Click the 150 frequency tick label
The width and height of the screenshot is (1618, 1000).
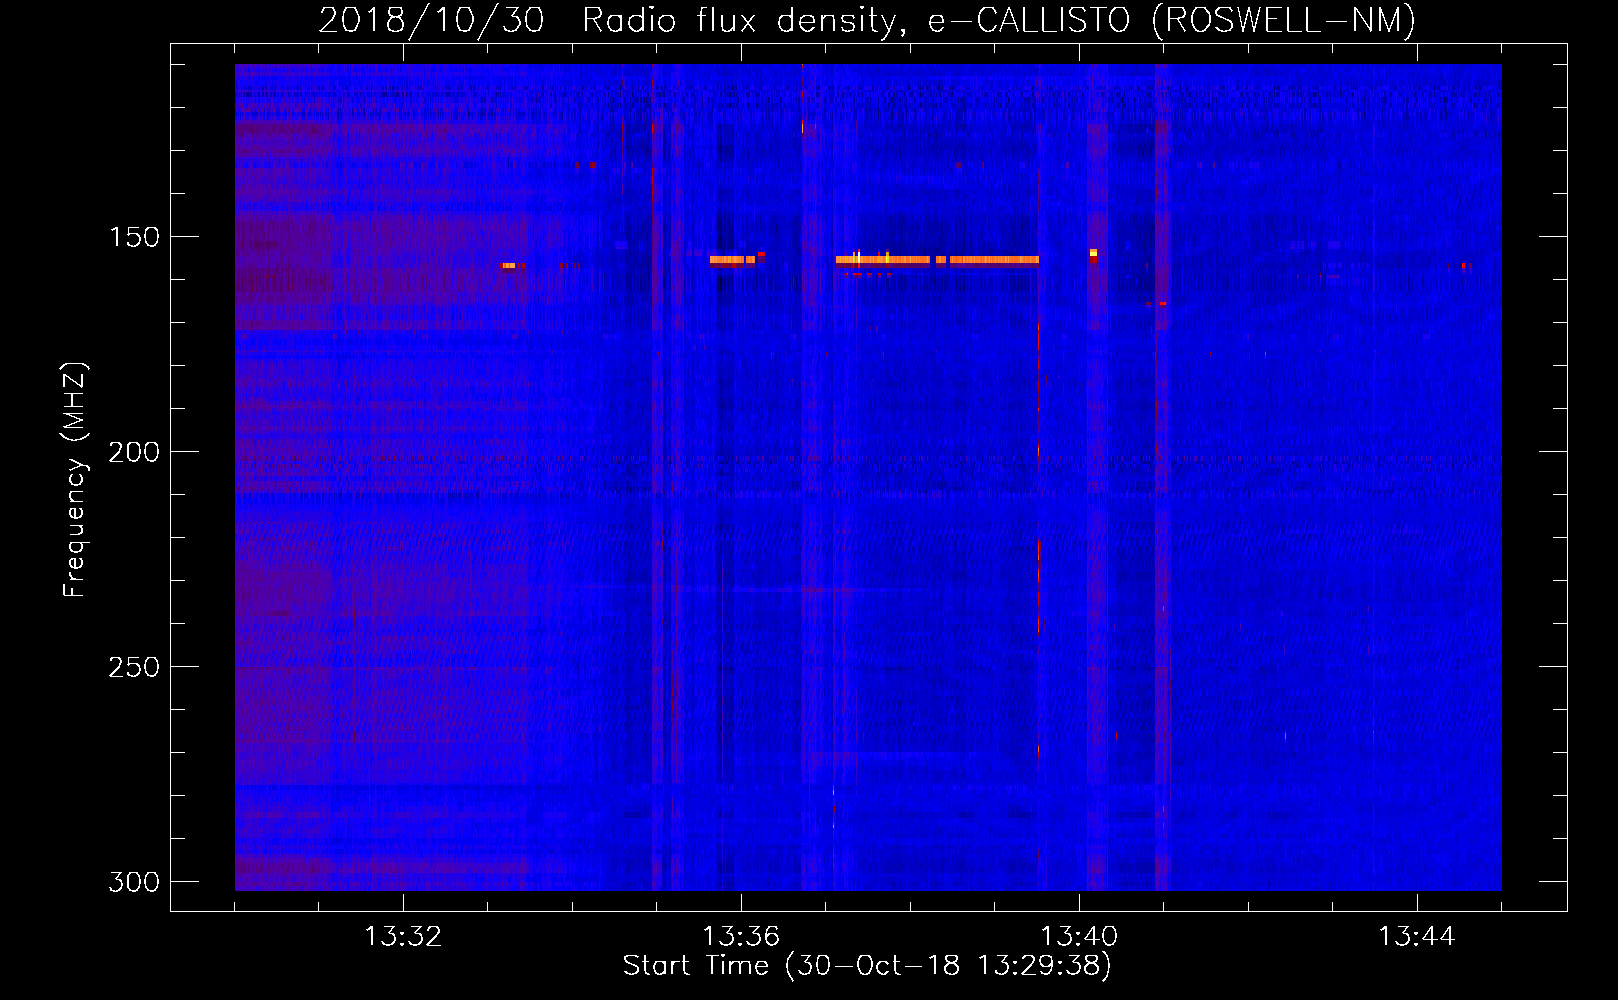point(134,237)
